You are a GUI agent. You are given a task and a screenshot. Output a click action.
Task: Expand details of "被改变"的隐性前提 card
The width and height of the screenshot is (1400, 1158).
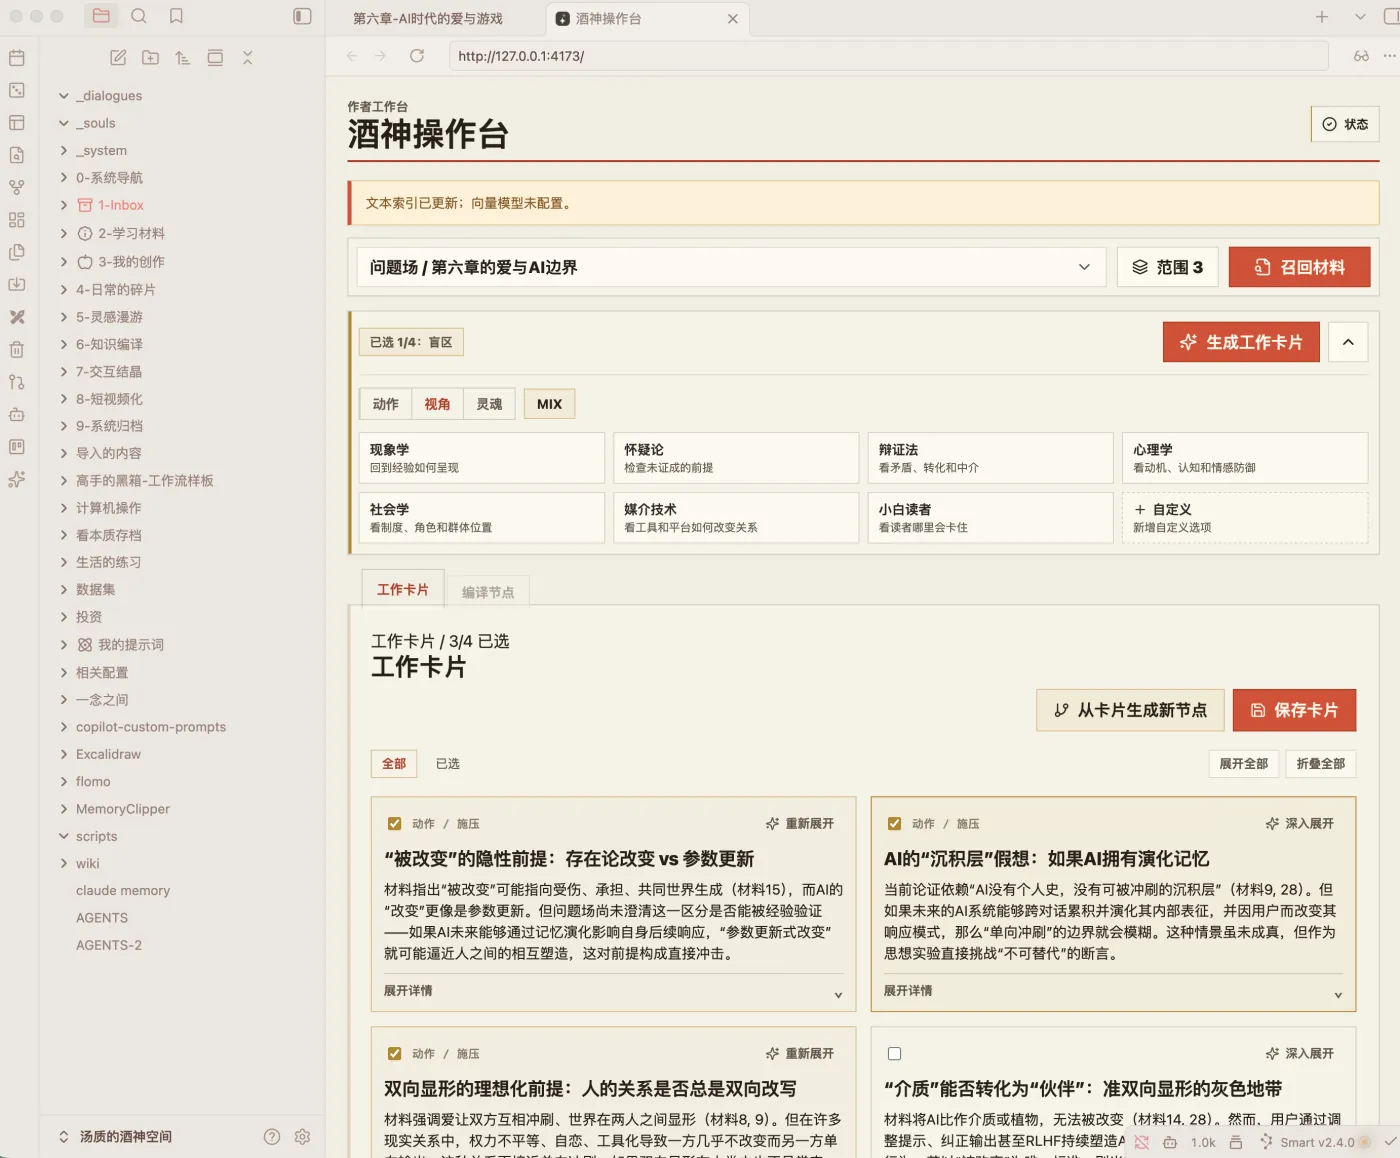(613, 991)
